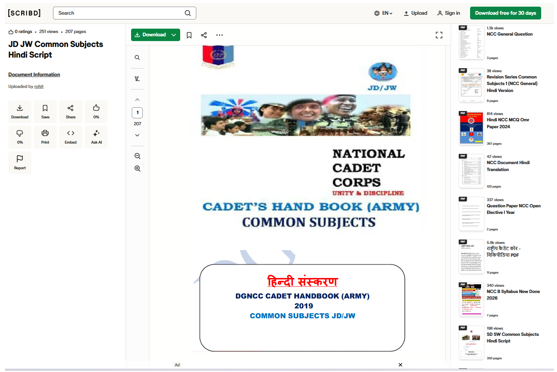Click thumbnail of NCC B Syllabus document
The height and width of the screenshot is (372, 557).
[471, 300]
